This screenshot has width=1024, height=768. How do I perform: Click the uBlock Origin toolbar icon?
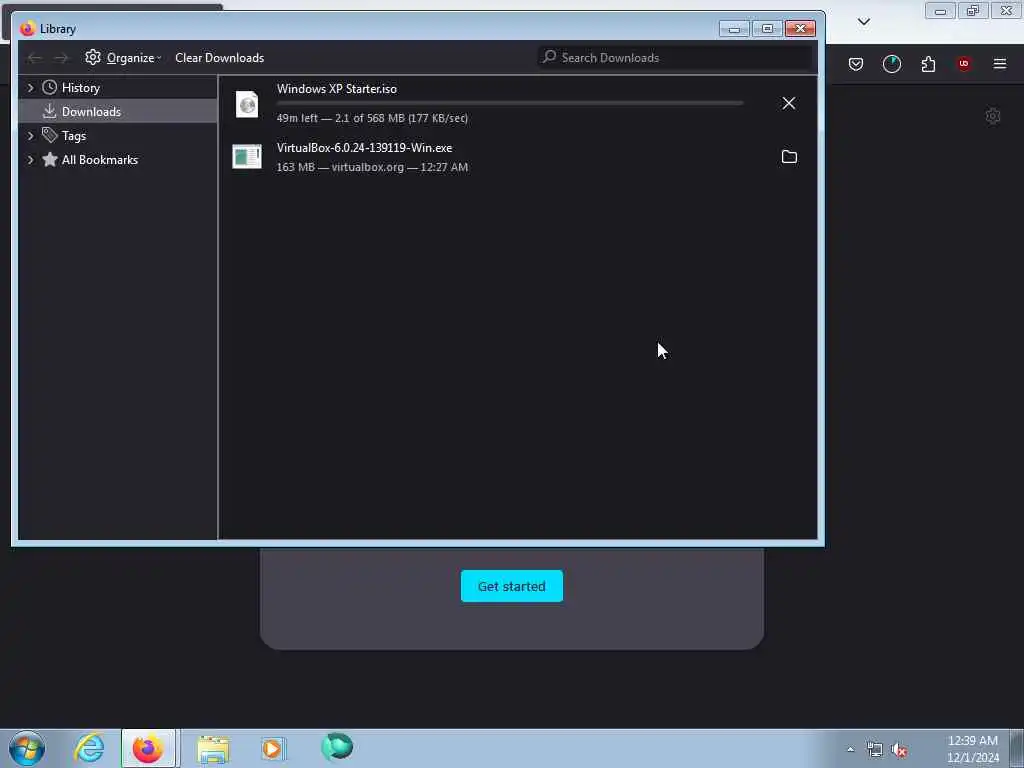pyautogui.click(x=964, y=64)
